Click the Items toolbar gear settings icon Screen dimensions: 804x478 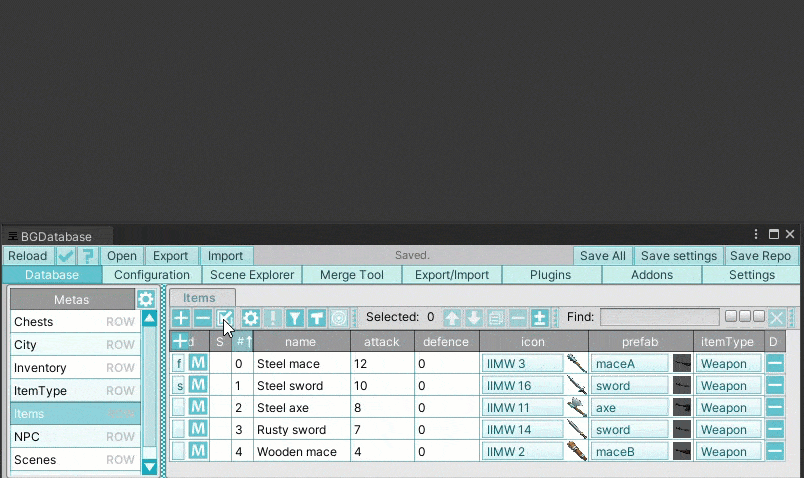tap(251, 318)
